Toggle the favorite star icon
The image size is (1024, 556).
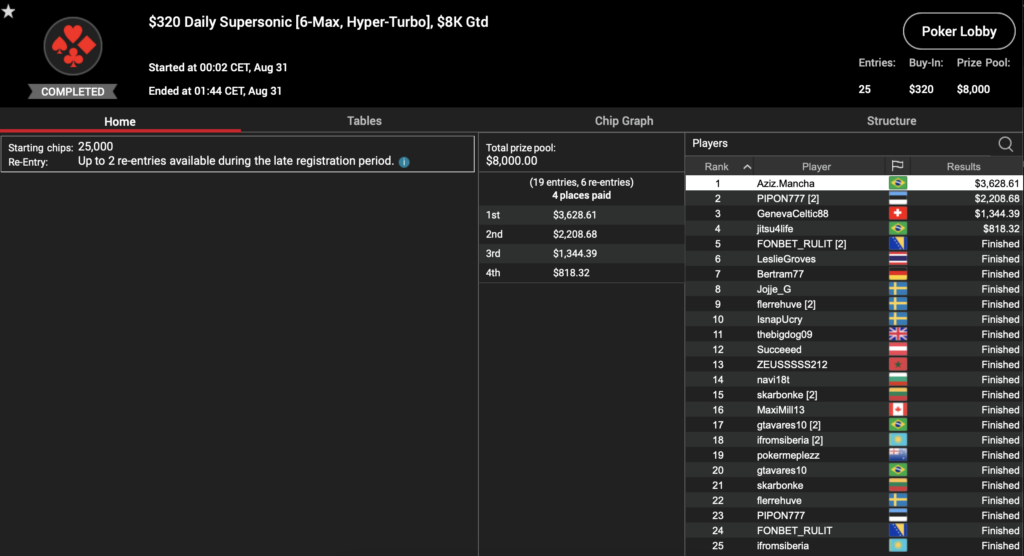click(x=9, y=11)
